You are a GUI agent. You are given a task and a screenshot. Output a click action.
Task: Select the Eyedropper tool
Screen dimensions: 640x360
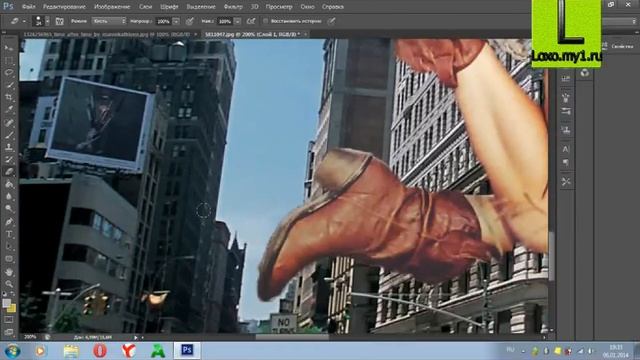pyautogui.click(x=9, y=110)
